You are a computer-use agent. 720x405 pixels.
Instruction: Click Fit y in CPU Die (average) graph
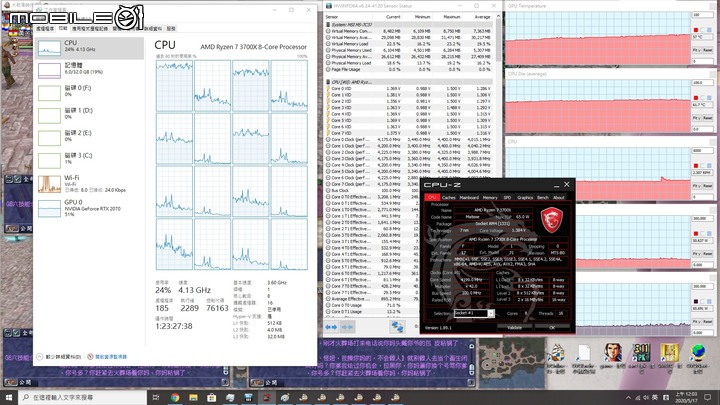click(696, 118)
